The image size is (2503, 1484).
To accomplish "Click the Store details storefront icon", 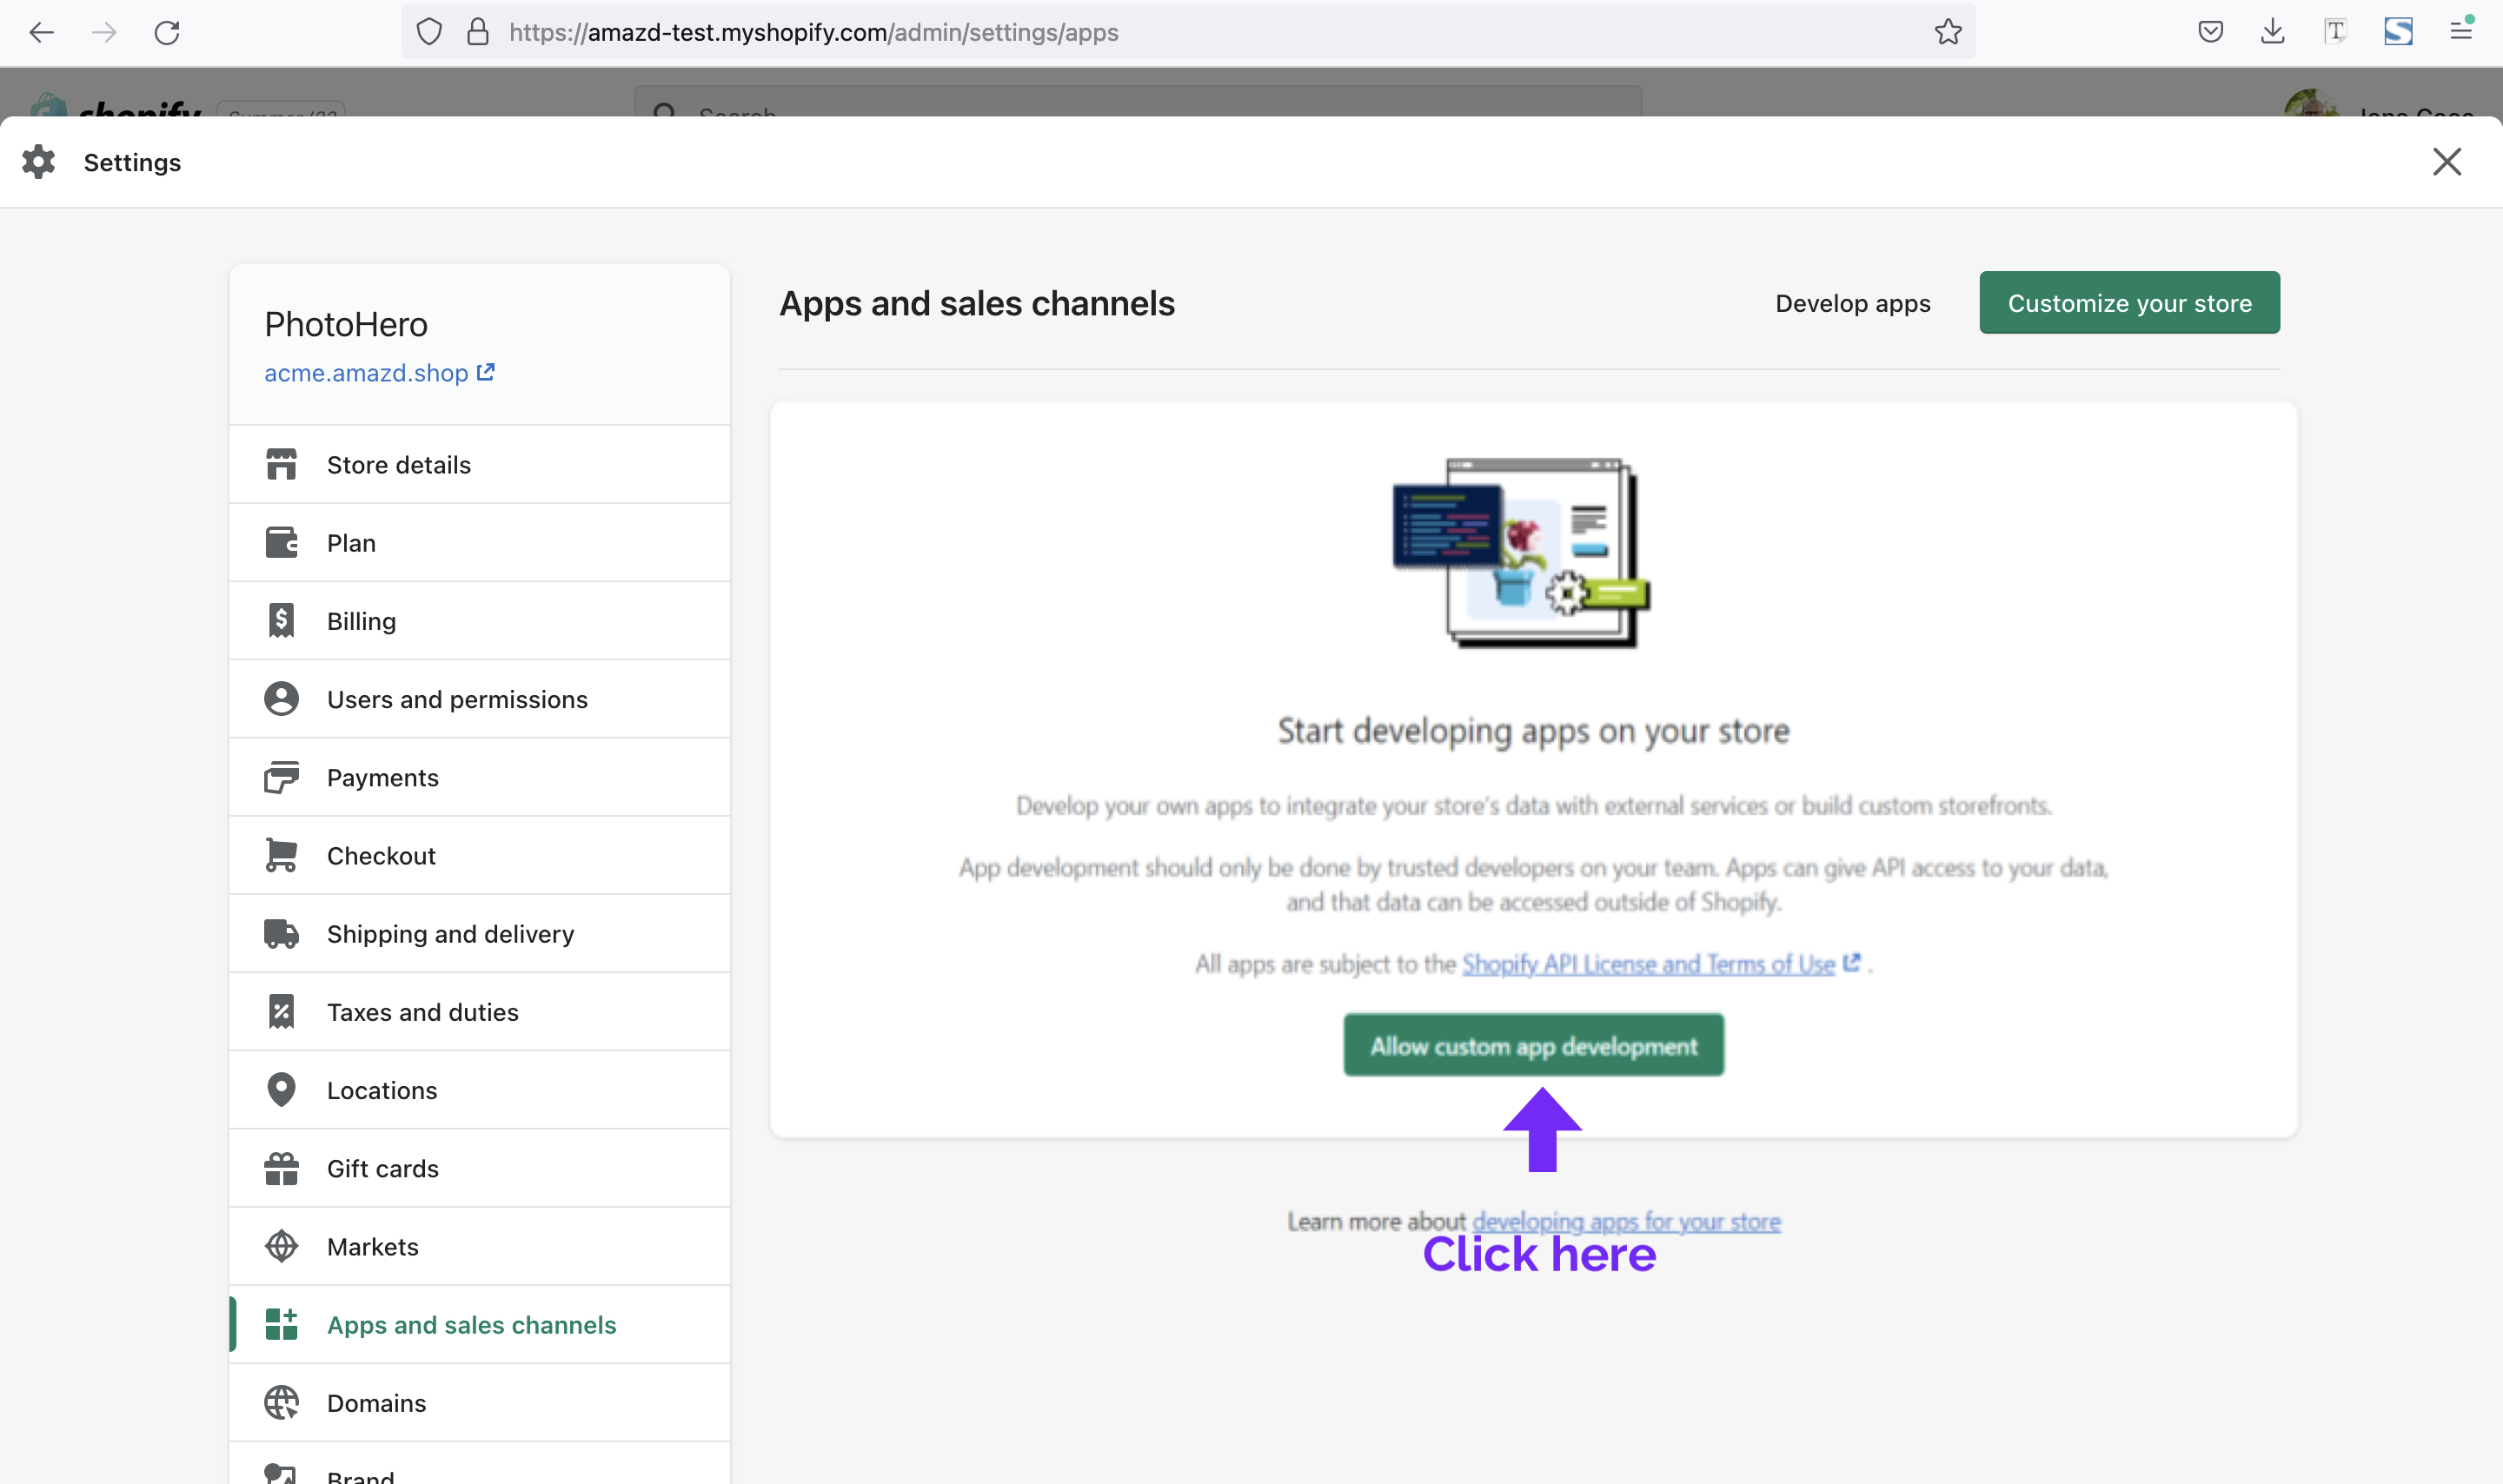I will point(281,465).
